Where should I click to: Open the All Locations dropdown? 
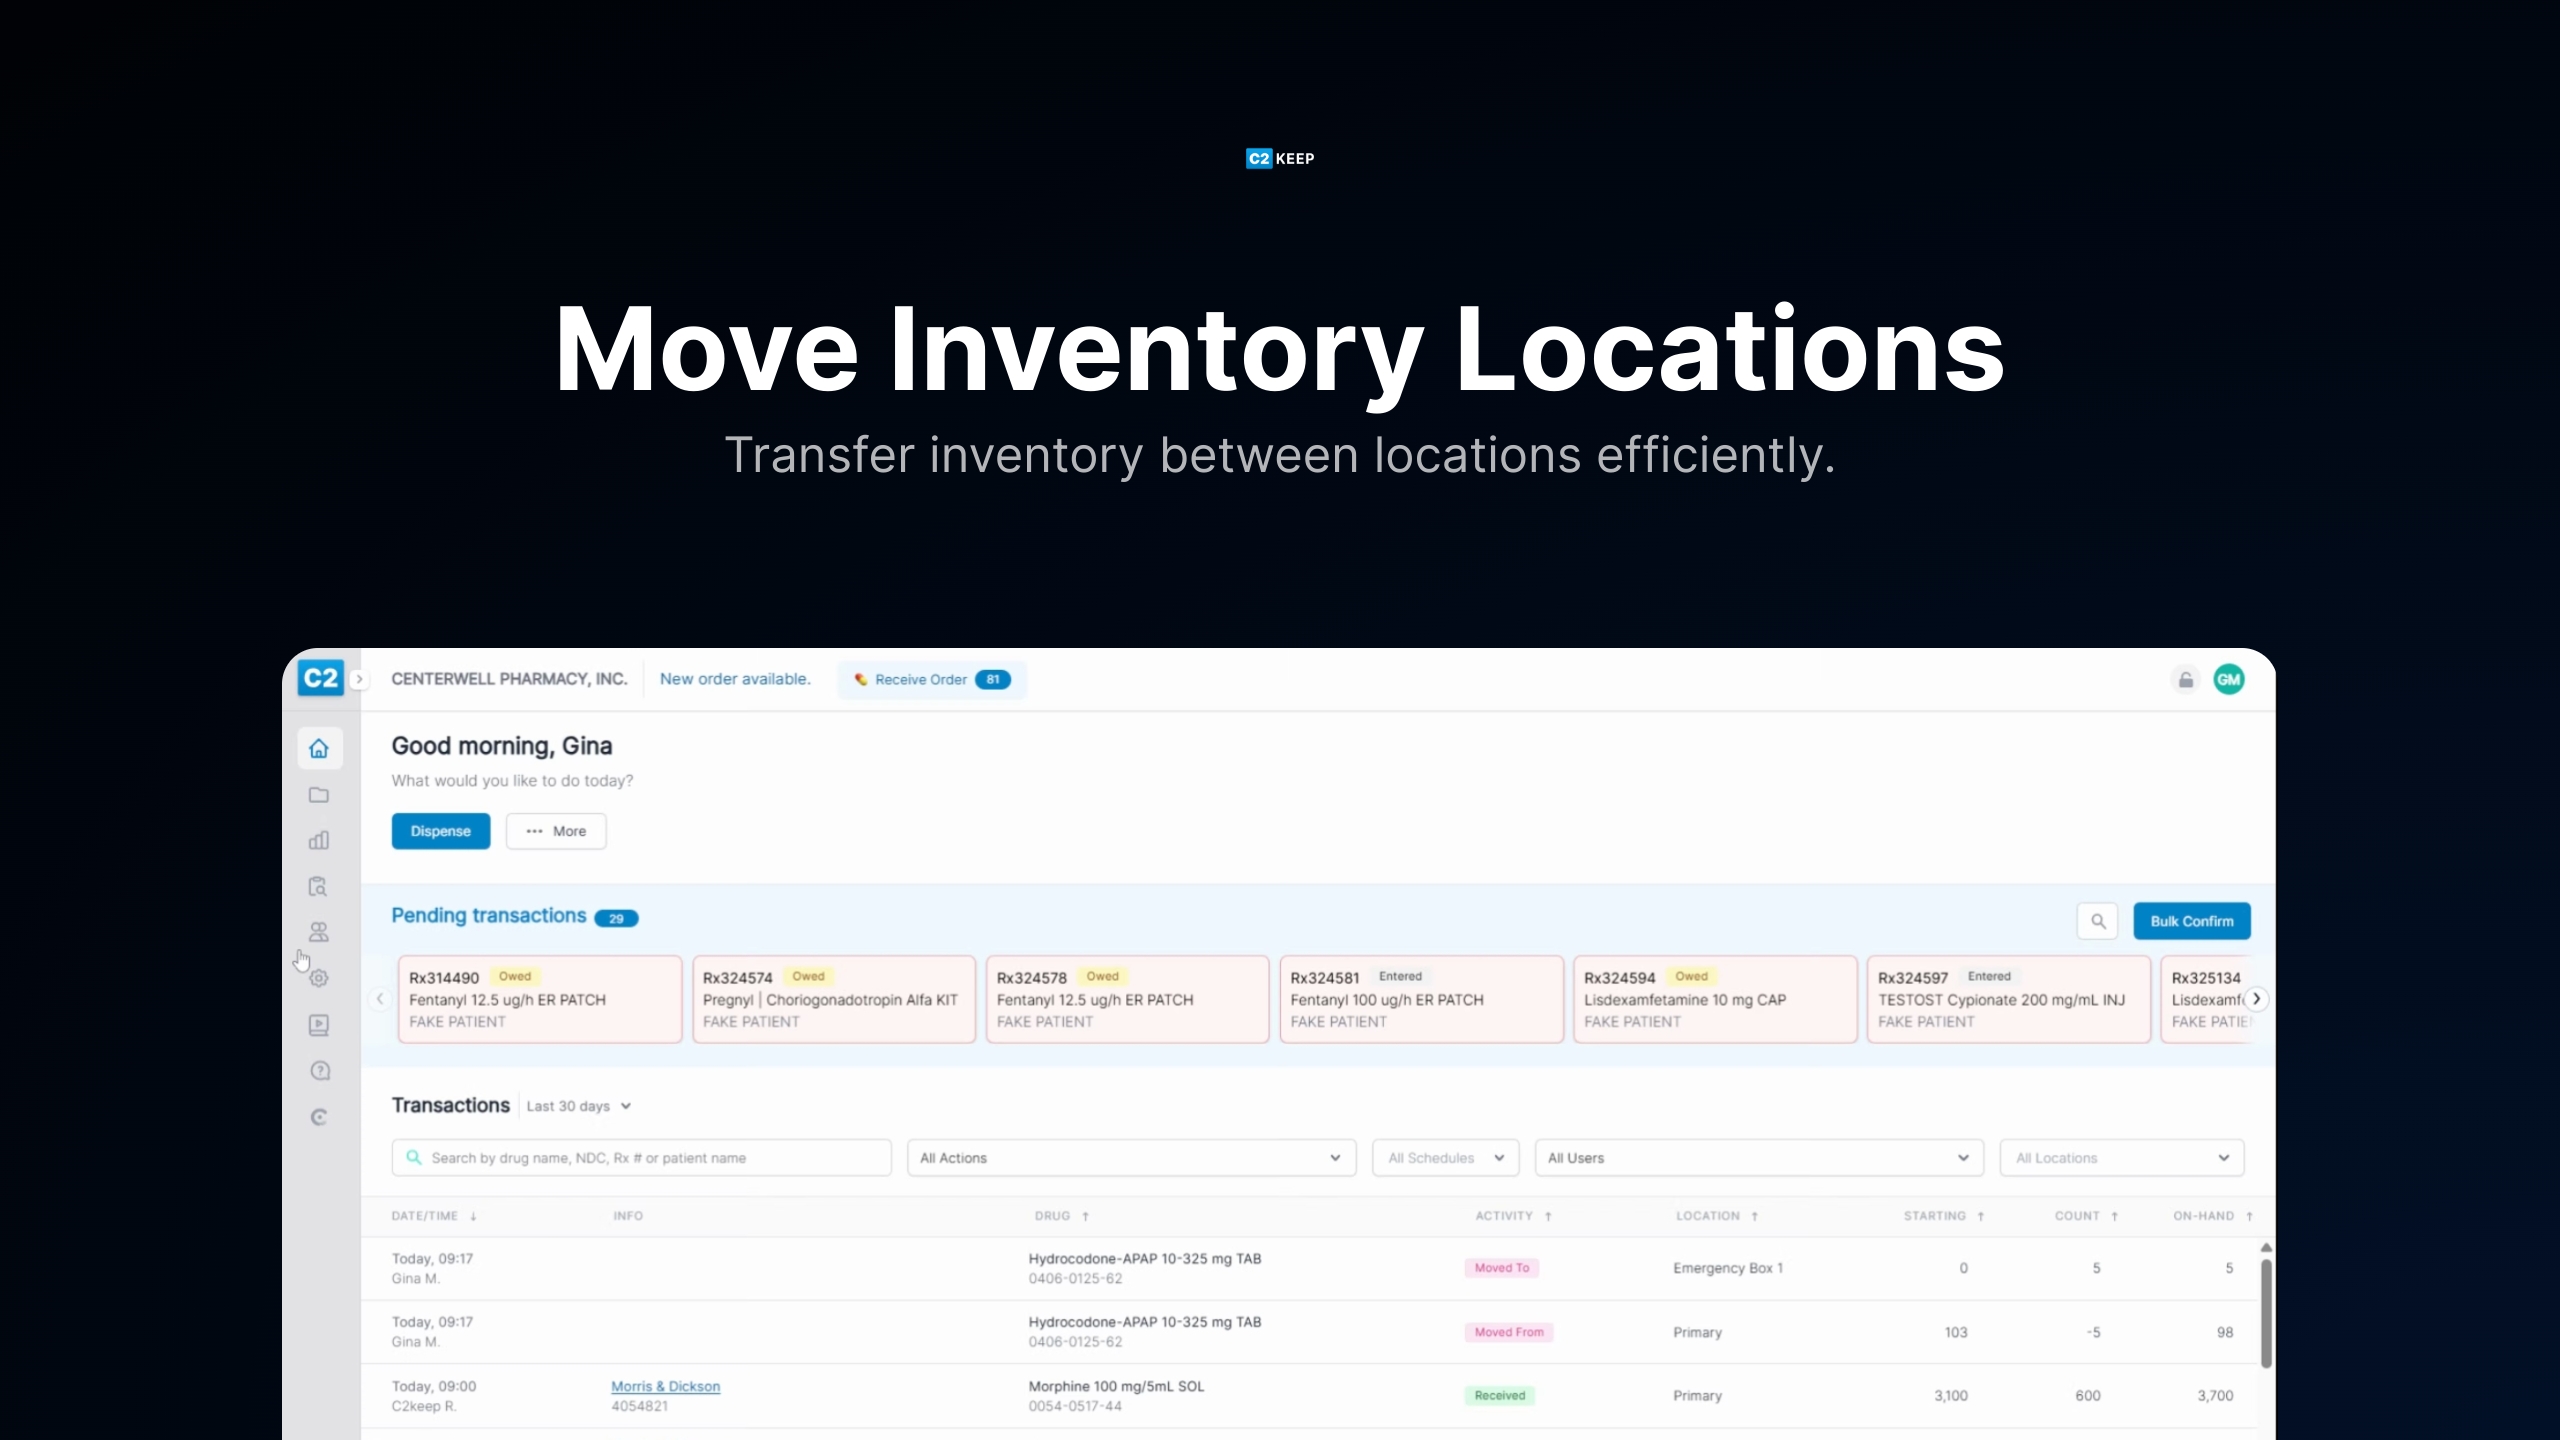tap(2122, 1158)
